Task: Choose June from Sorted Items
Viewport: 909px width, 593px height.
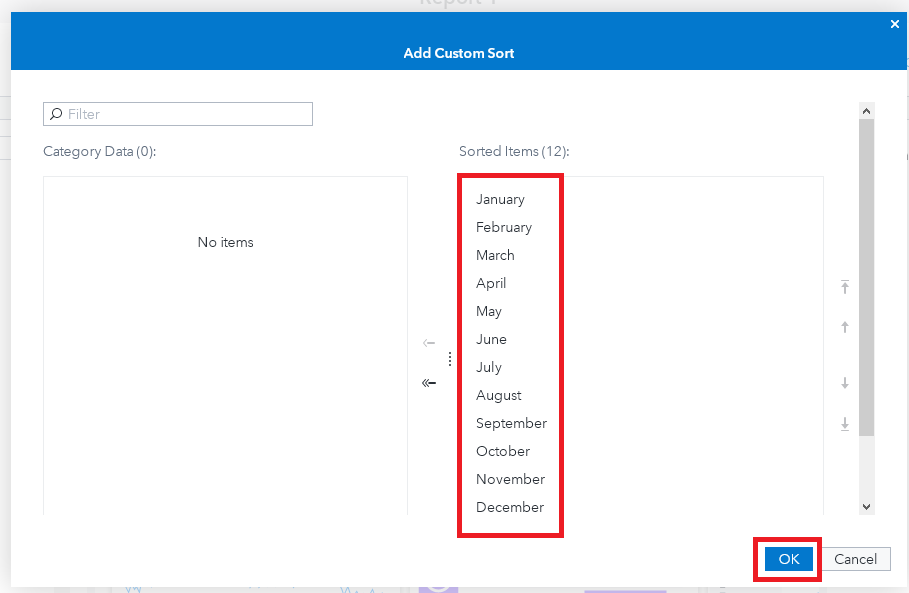Action: pyautogui.click(x=491, y=339)
